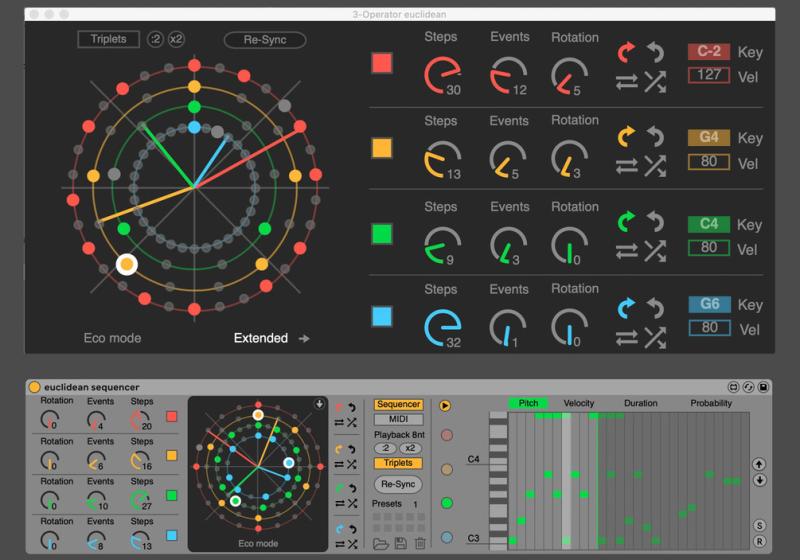Shuffle the orange operator pattern
Image resolution: width=800 pixels, height=560 pixels.
click(x=655, y=166)
